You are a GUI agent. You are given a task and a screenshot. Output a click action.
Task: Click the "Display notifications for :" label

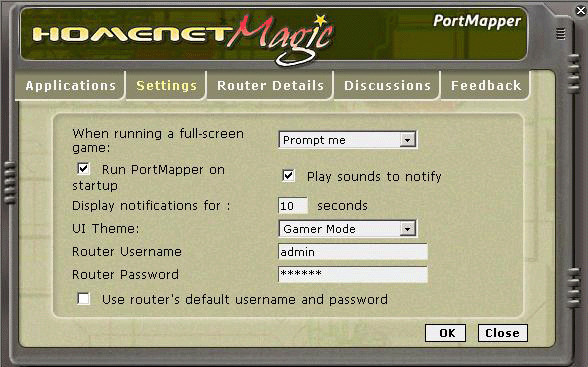[x=151, y=206]
